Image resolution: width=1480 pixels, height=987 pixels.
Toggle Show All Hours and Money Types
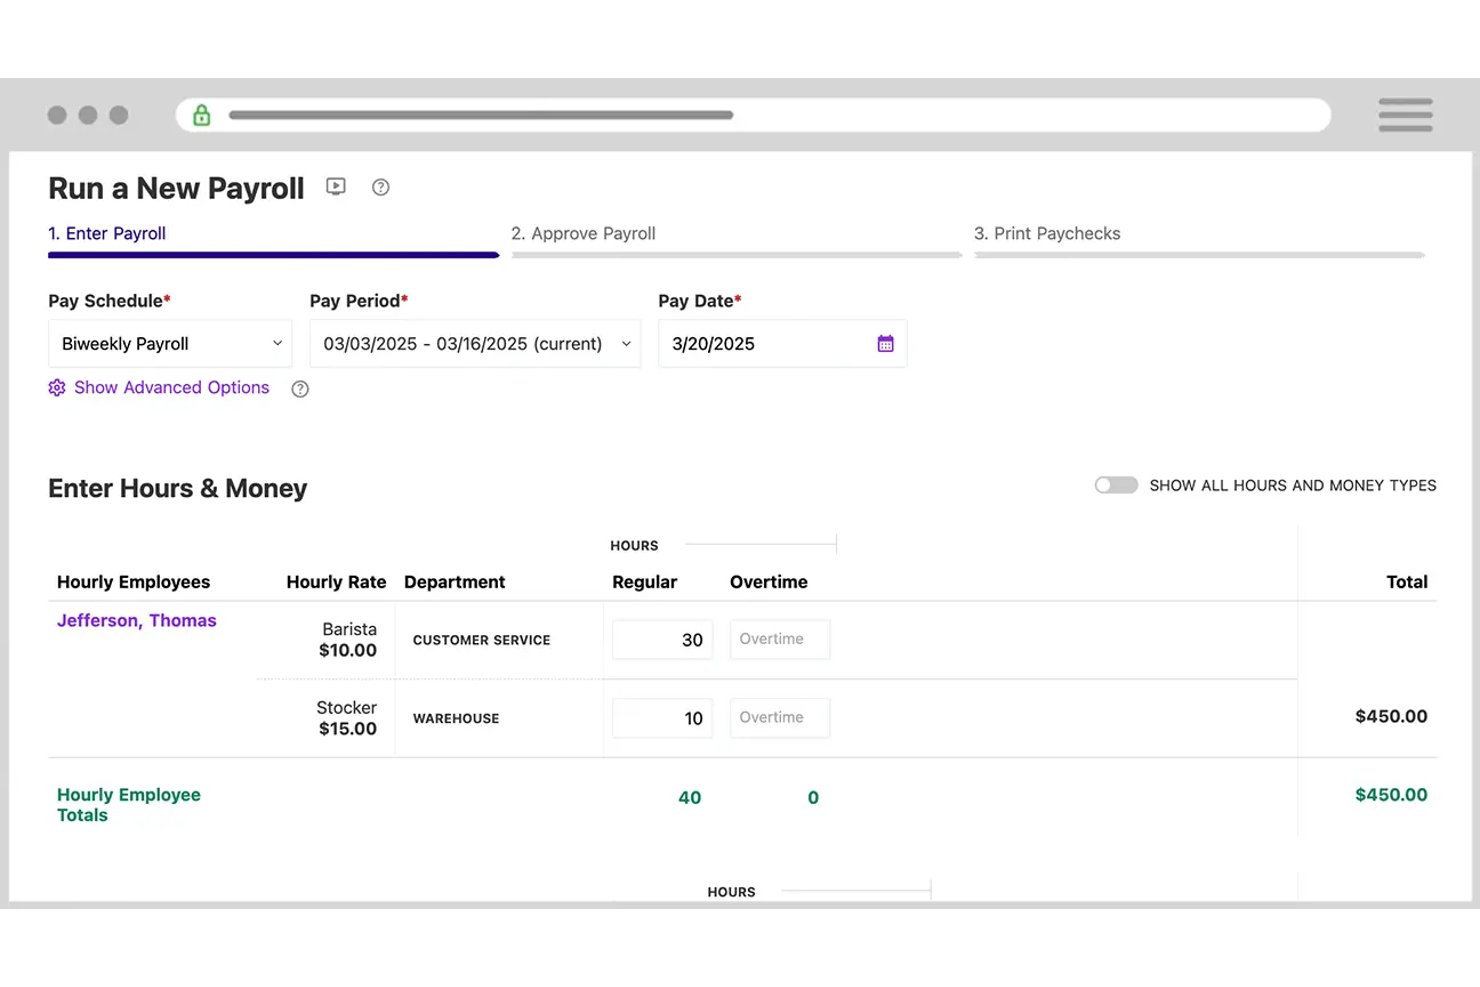(x=1116, y=485)
